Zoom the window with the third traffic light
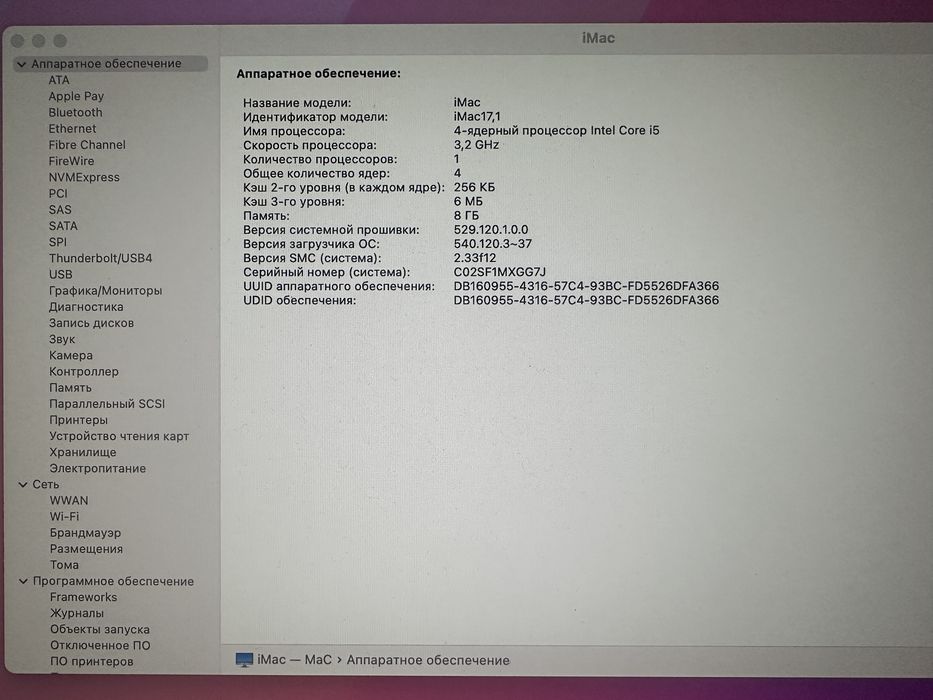Viewport: 933px width, 700px height. (60, 40)
